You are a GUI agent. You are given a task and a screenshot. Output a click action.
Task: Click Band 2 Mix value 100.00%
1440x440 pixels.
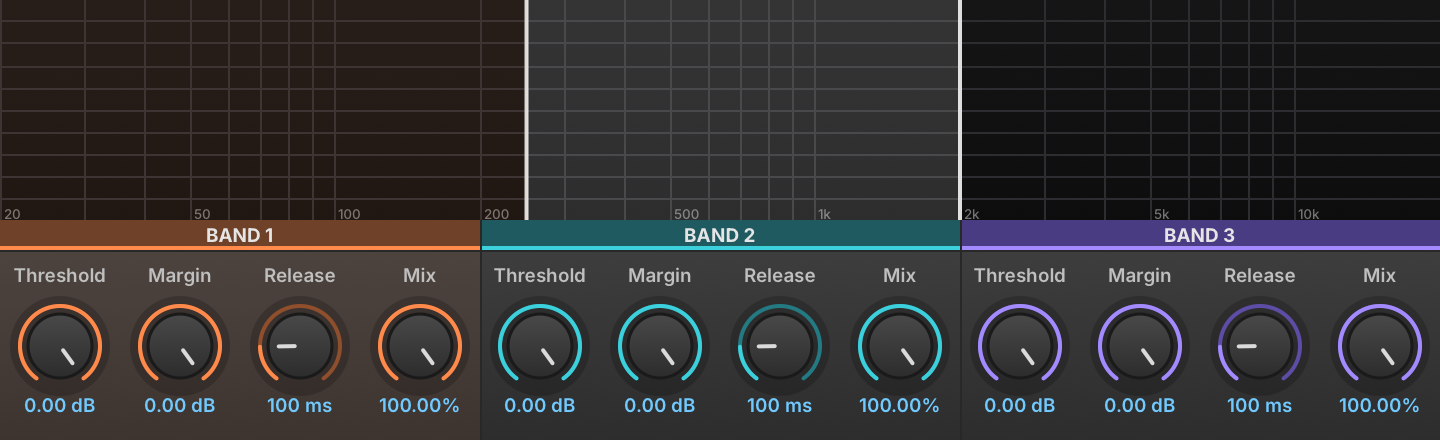pos(900,406)
